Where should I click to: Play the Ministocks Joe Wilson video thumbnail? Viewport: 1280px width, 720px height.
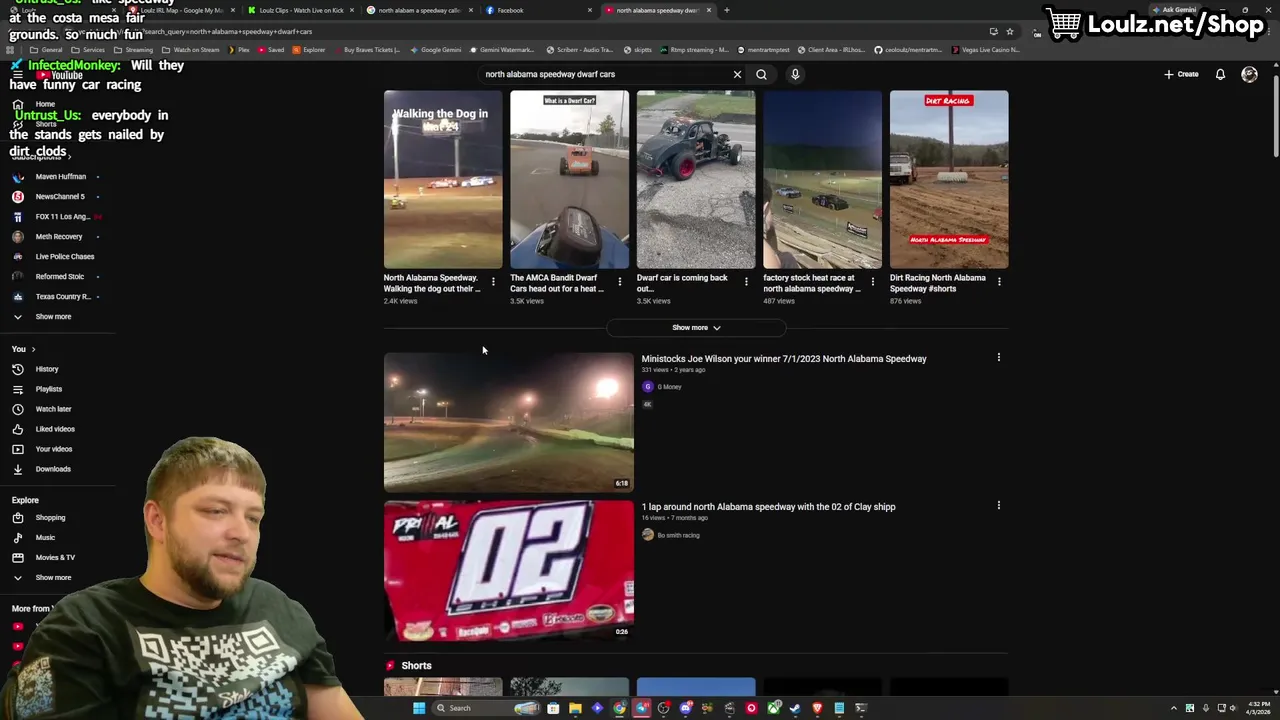[x=509, y=422]
